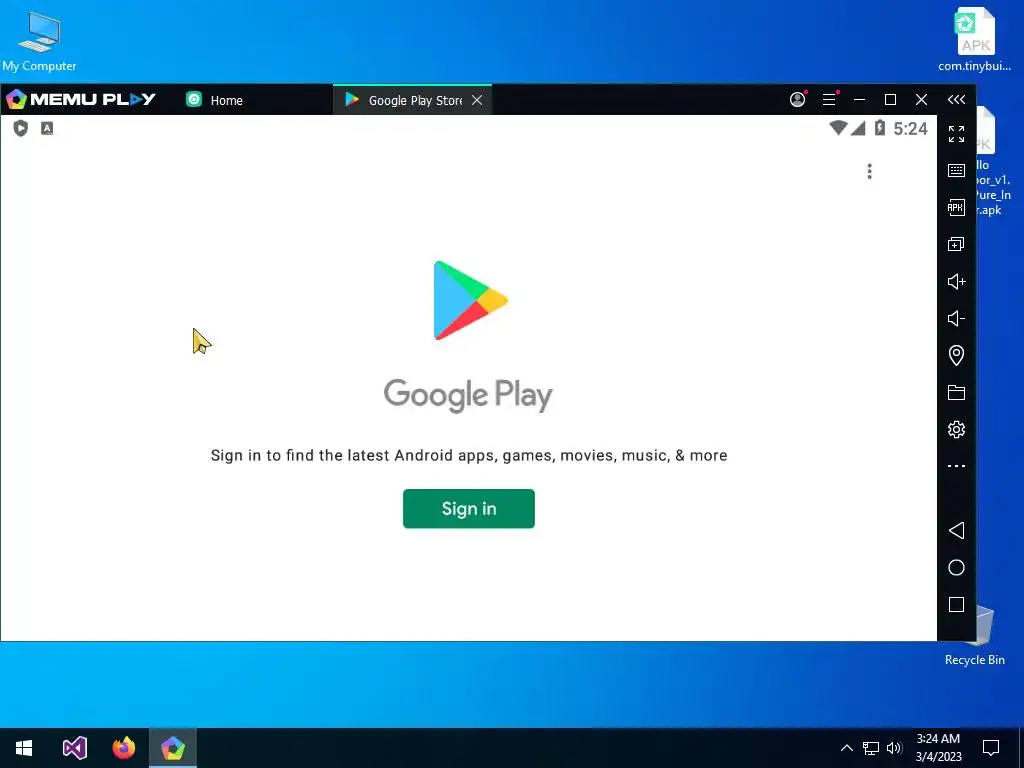Collapse the MEmu sidebar with triple-chevron
1024x768 pixels.
(x=956, y=99)
